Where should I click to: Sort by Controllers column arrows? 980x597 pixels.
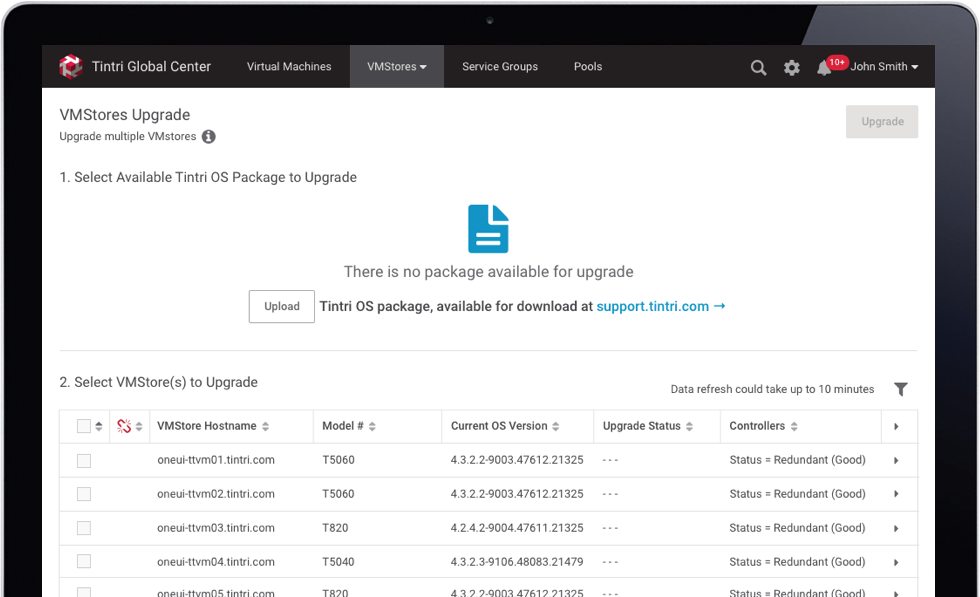coord(794,426)
